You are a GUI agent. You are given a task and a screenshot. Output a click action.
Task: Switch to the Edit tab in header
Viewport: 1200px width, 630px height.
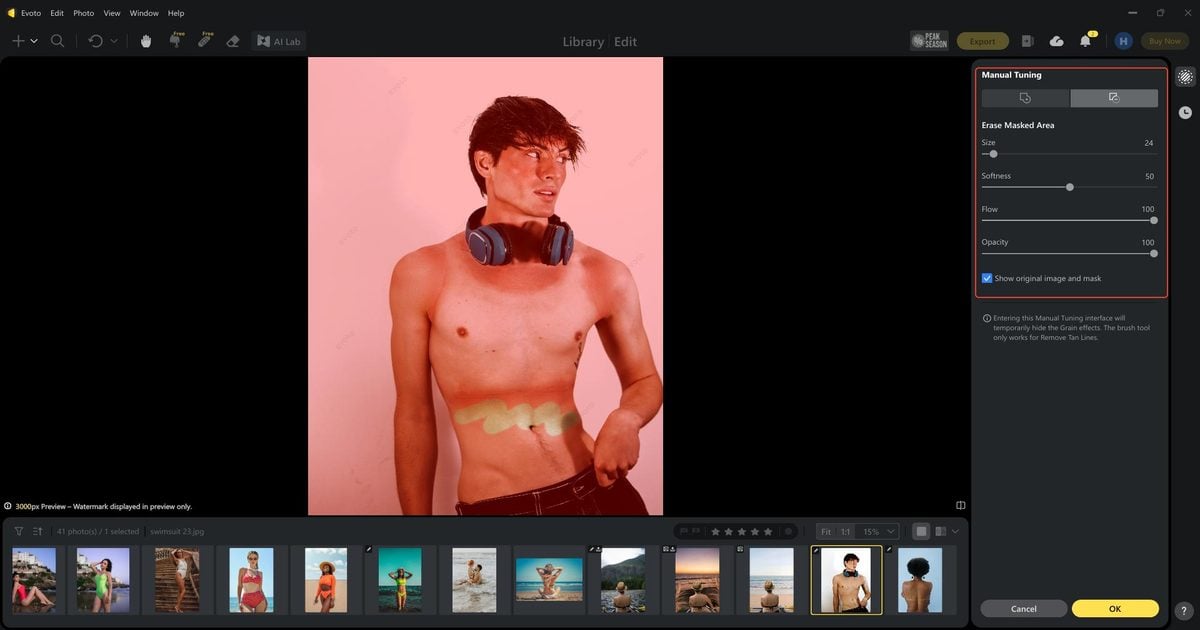pos(626,42)
